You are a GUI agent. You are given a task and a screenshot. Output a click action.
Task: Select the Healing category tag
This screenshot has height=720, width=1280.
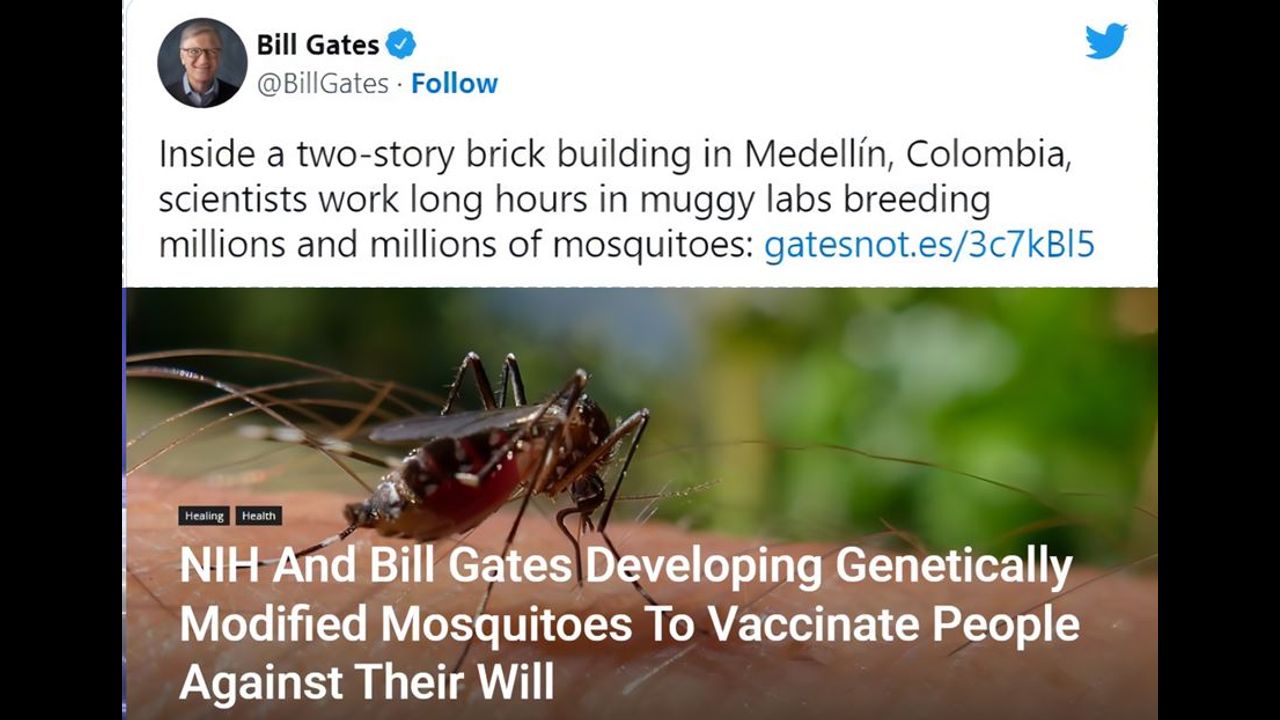(204, 516)
